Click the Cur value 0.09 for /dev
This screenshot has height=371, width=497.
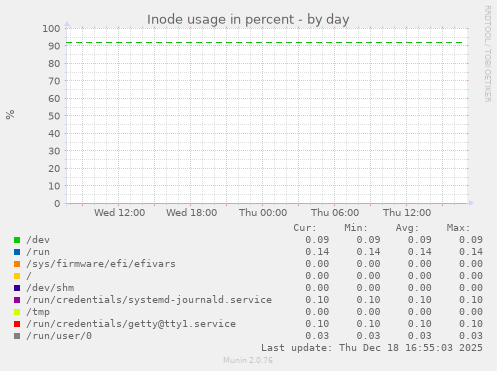(317, 240)
